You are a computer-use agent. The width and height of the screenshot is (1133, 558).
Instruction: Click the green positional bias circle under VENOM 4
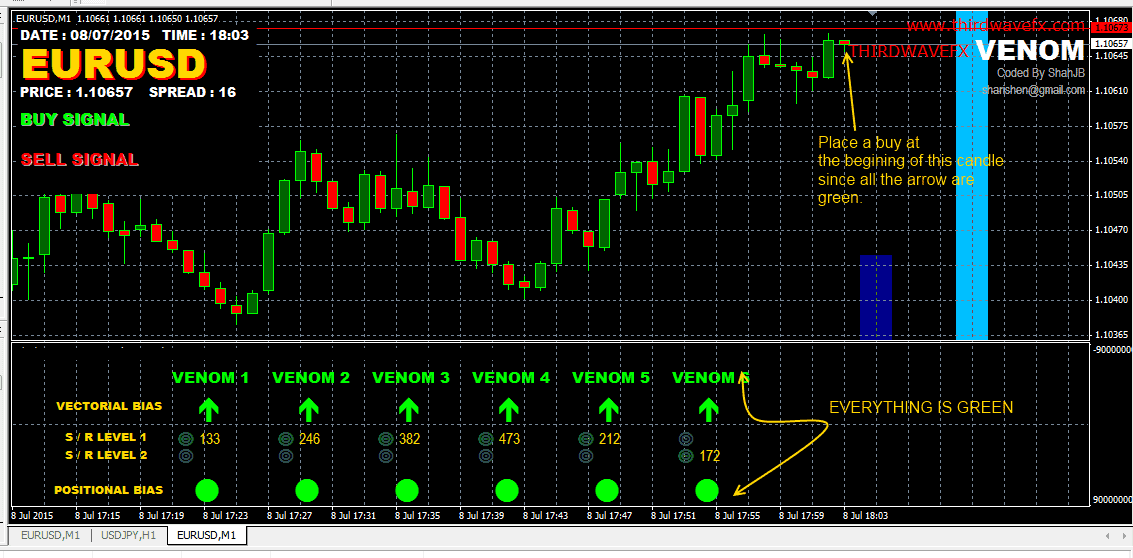coord(507,490)
